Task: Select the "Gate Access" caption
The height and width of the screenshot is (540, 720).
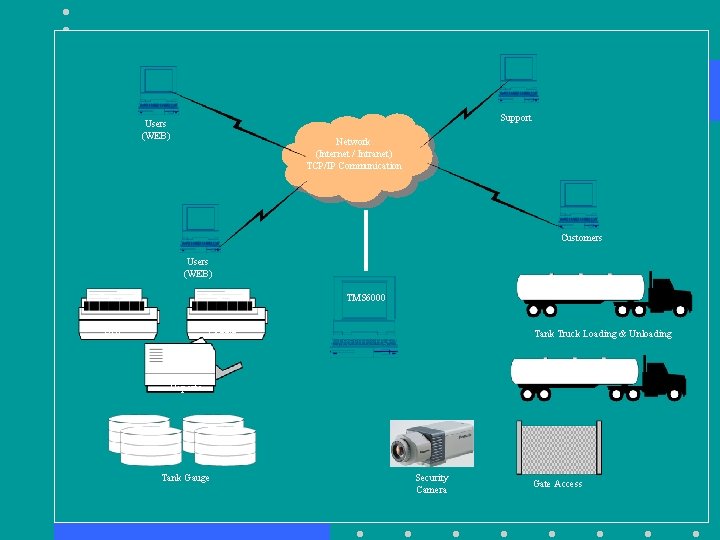Action: tap(557, 484)
